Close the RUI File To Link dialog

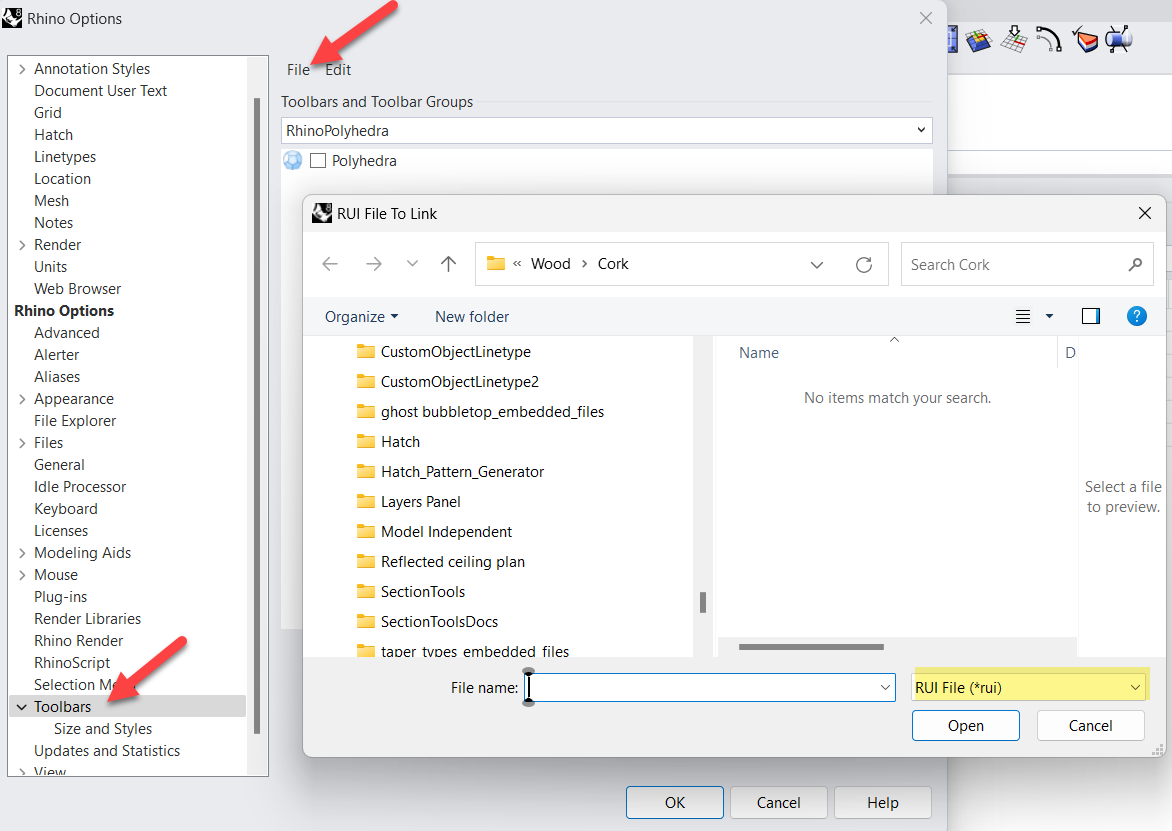pos(1144,213)
